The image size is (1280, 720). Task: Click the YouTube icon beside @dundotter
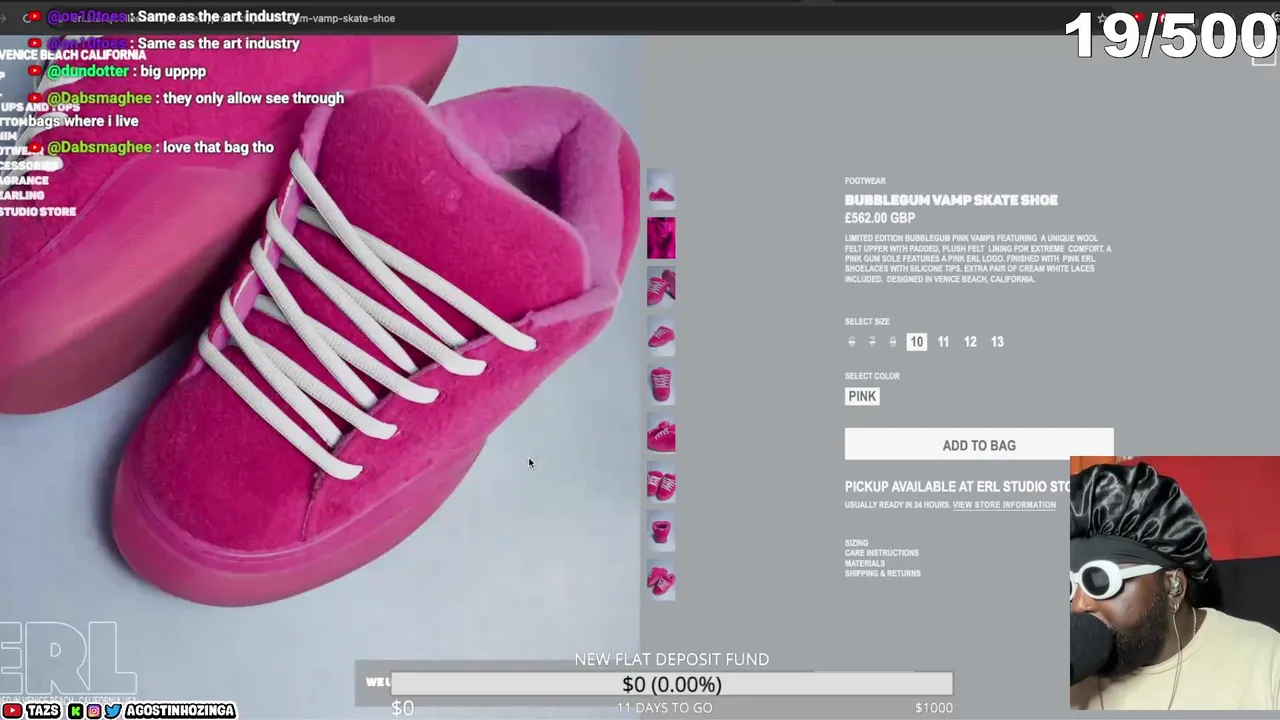point(36,72)
